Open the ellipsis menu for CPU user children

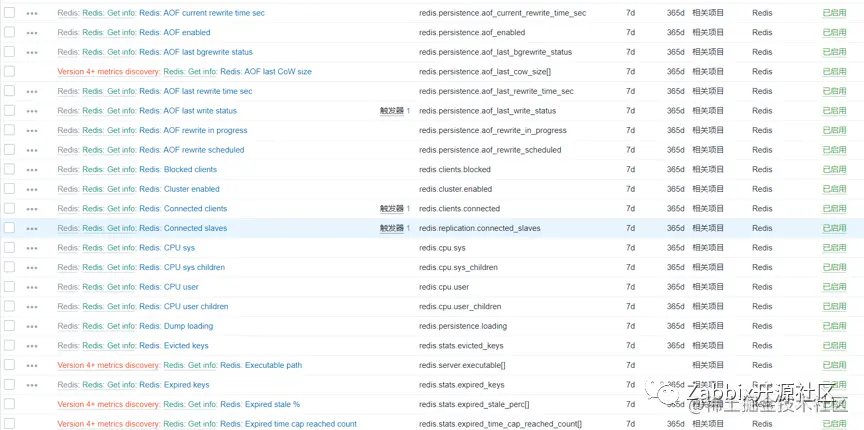pyautogui.click(x=32, y=307)
